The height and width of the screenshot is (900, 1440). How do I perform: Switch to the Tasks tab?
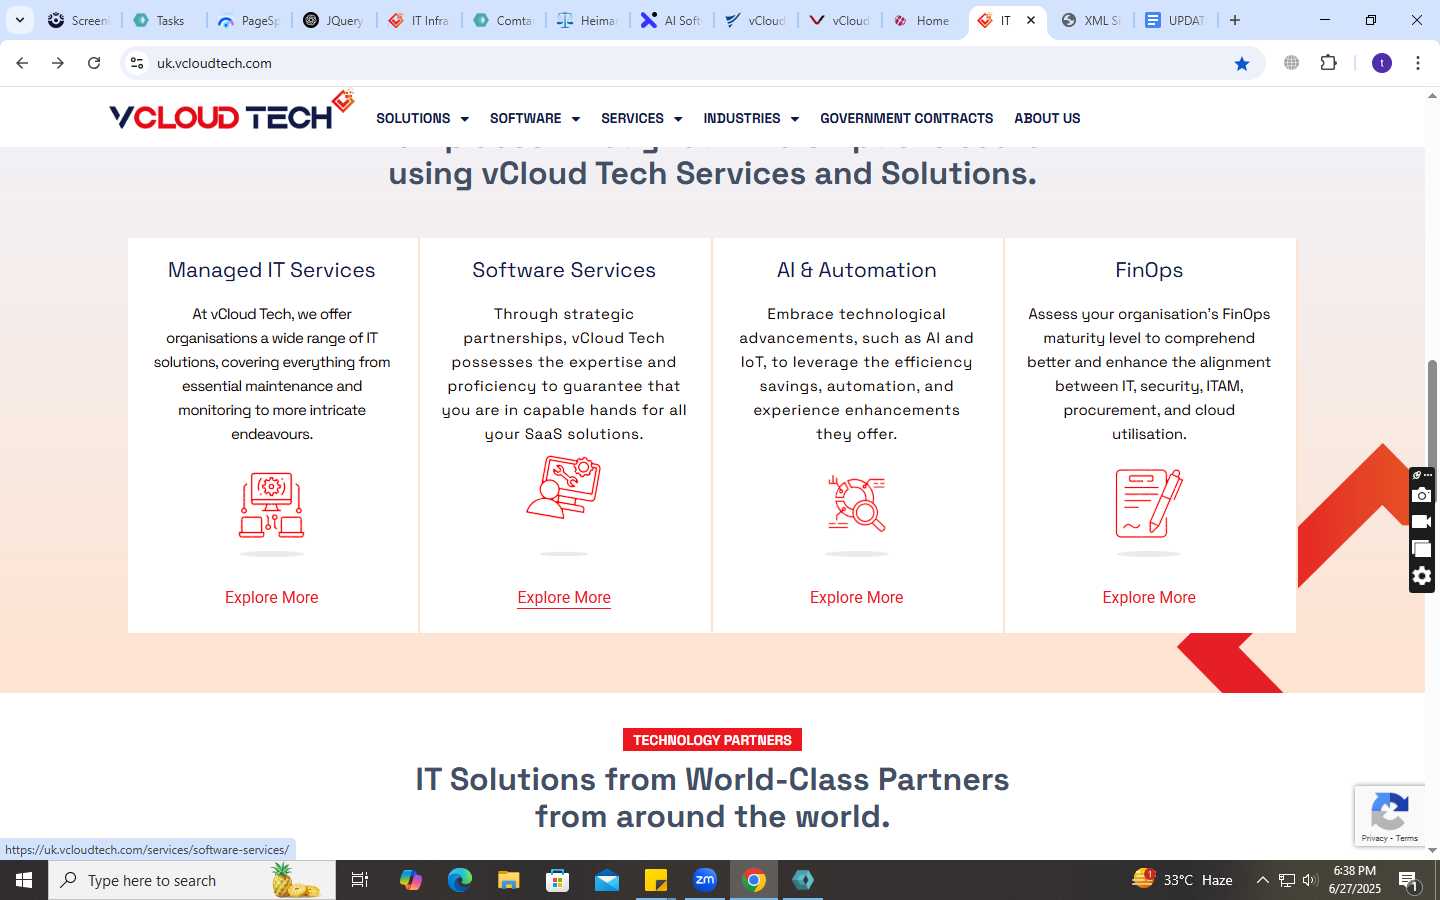163,20
